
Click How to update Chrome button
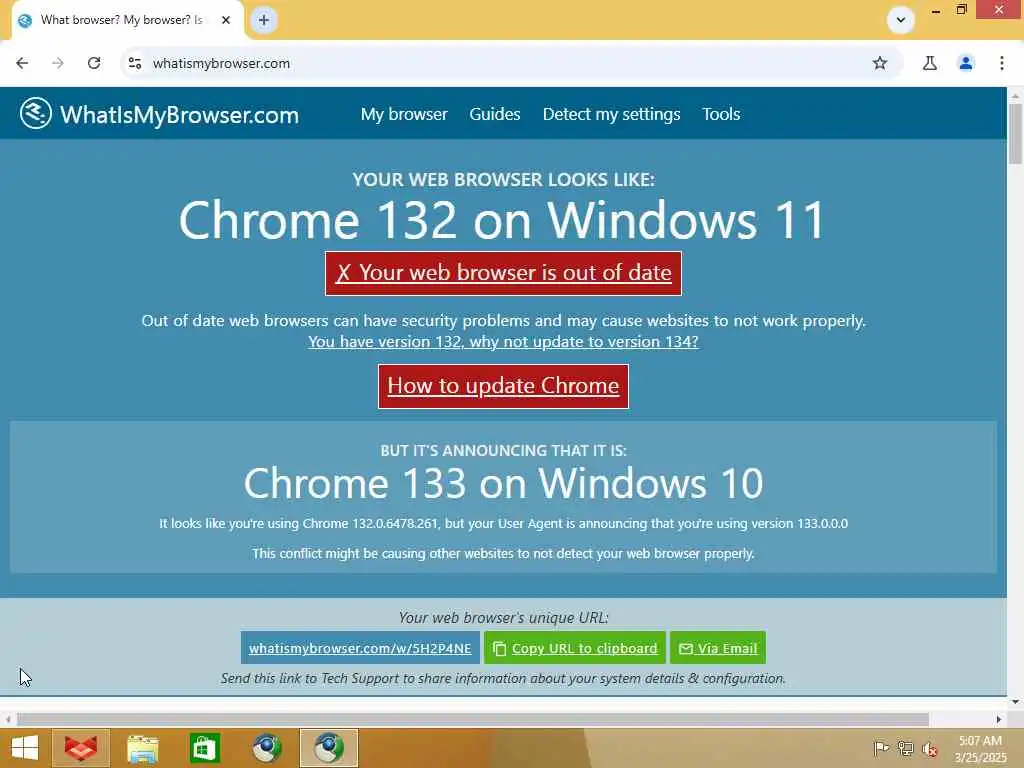click(x=504, y=386)
